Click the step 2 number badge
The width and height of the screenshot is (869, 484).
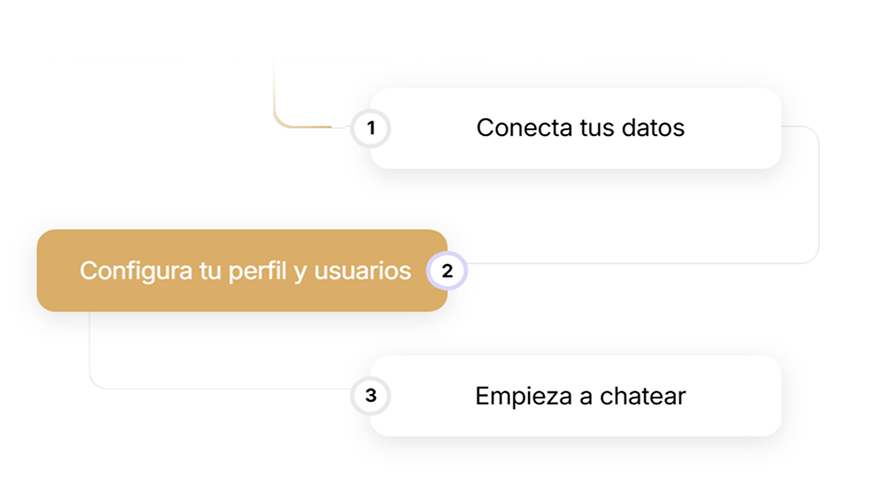coord(447,271)
